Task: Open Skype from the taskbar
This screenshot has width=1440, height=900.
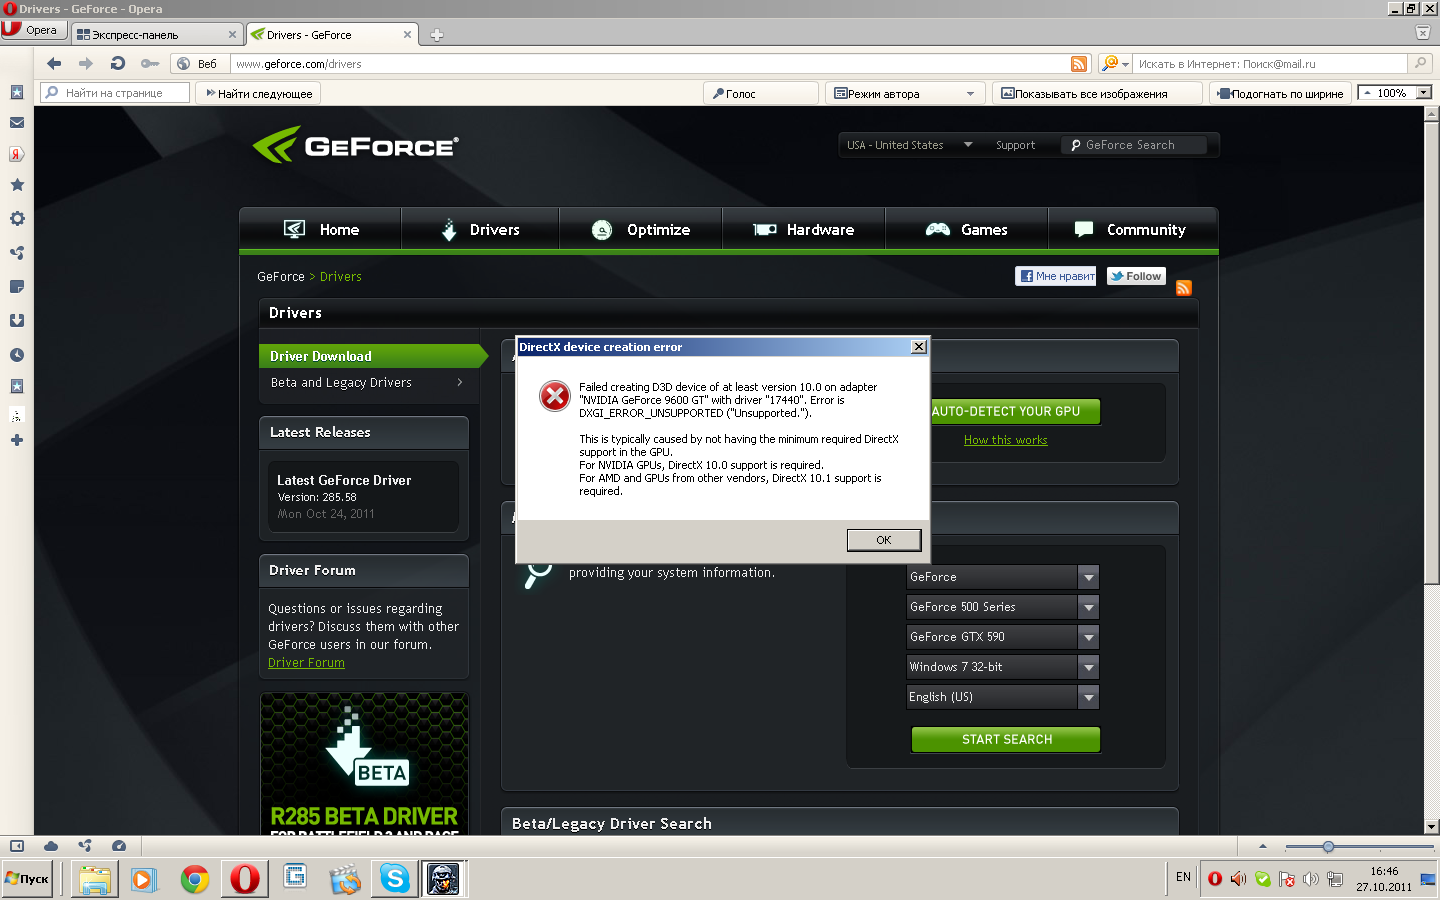Action: coord(395,879)
